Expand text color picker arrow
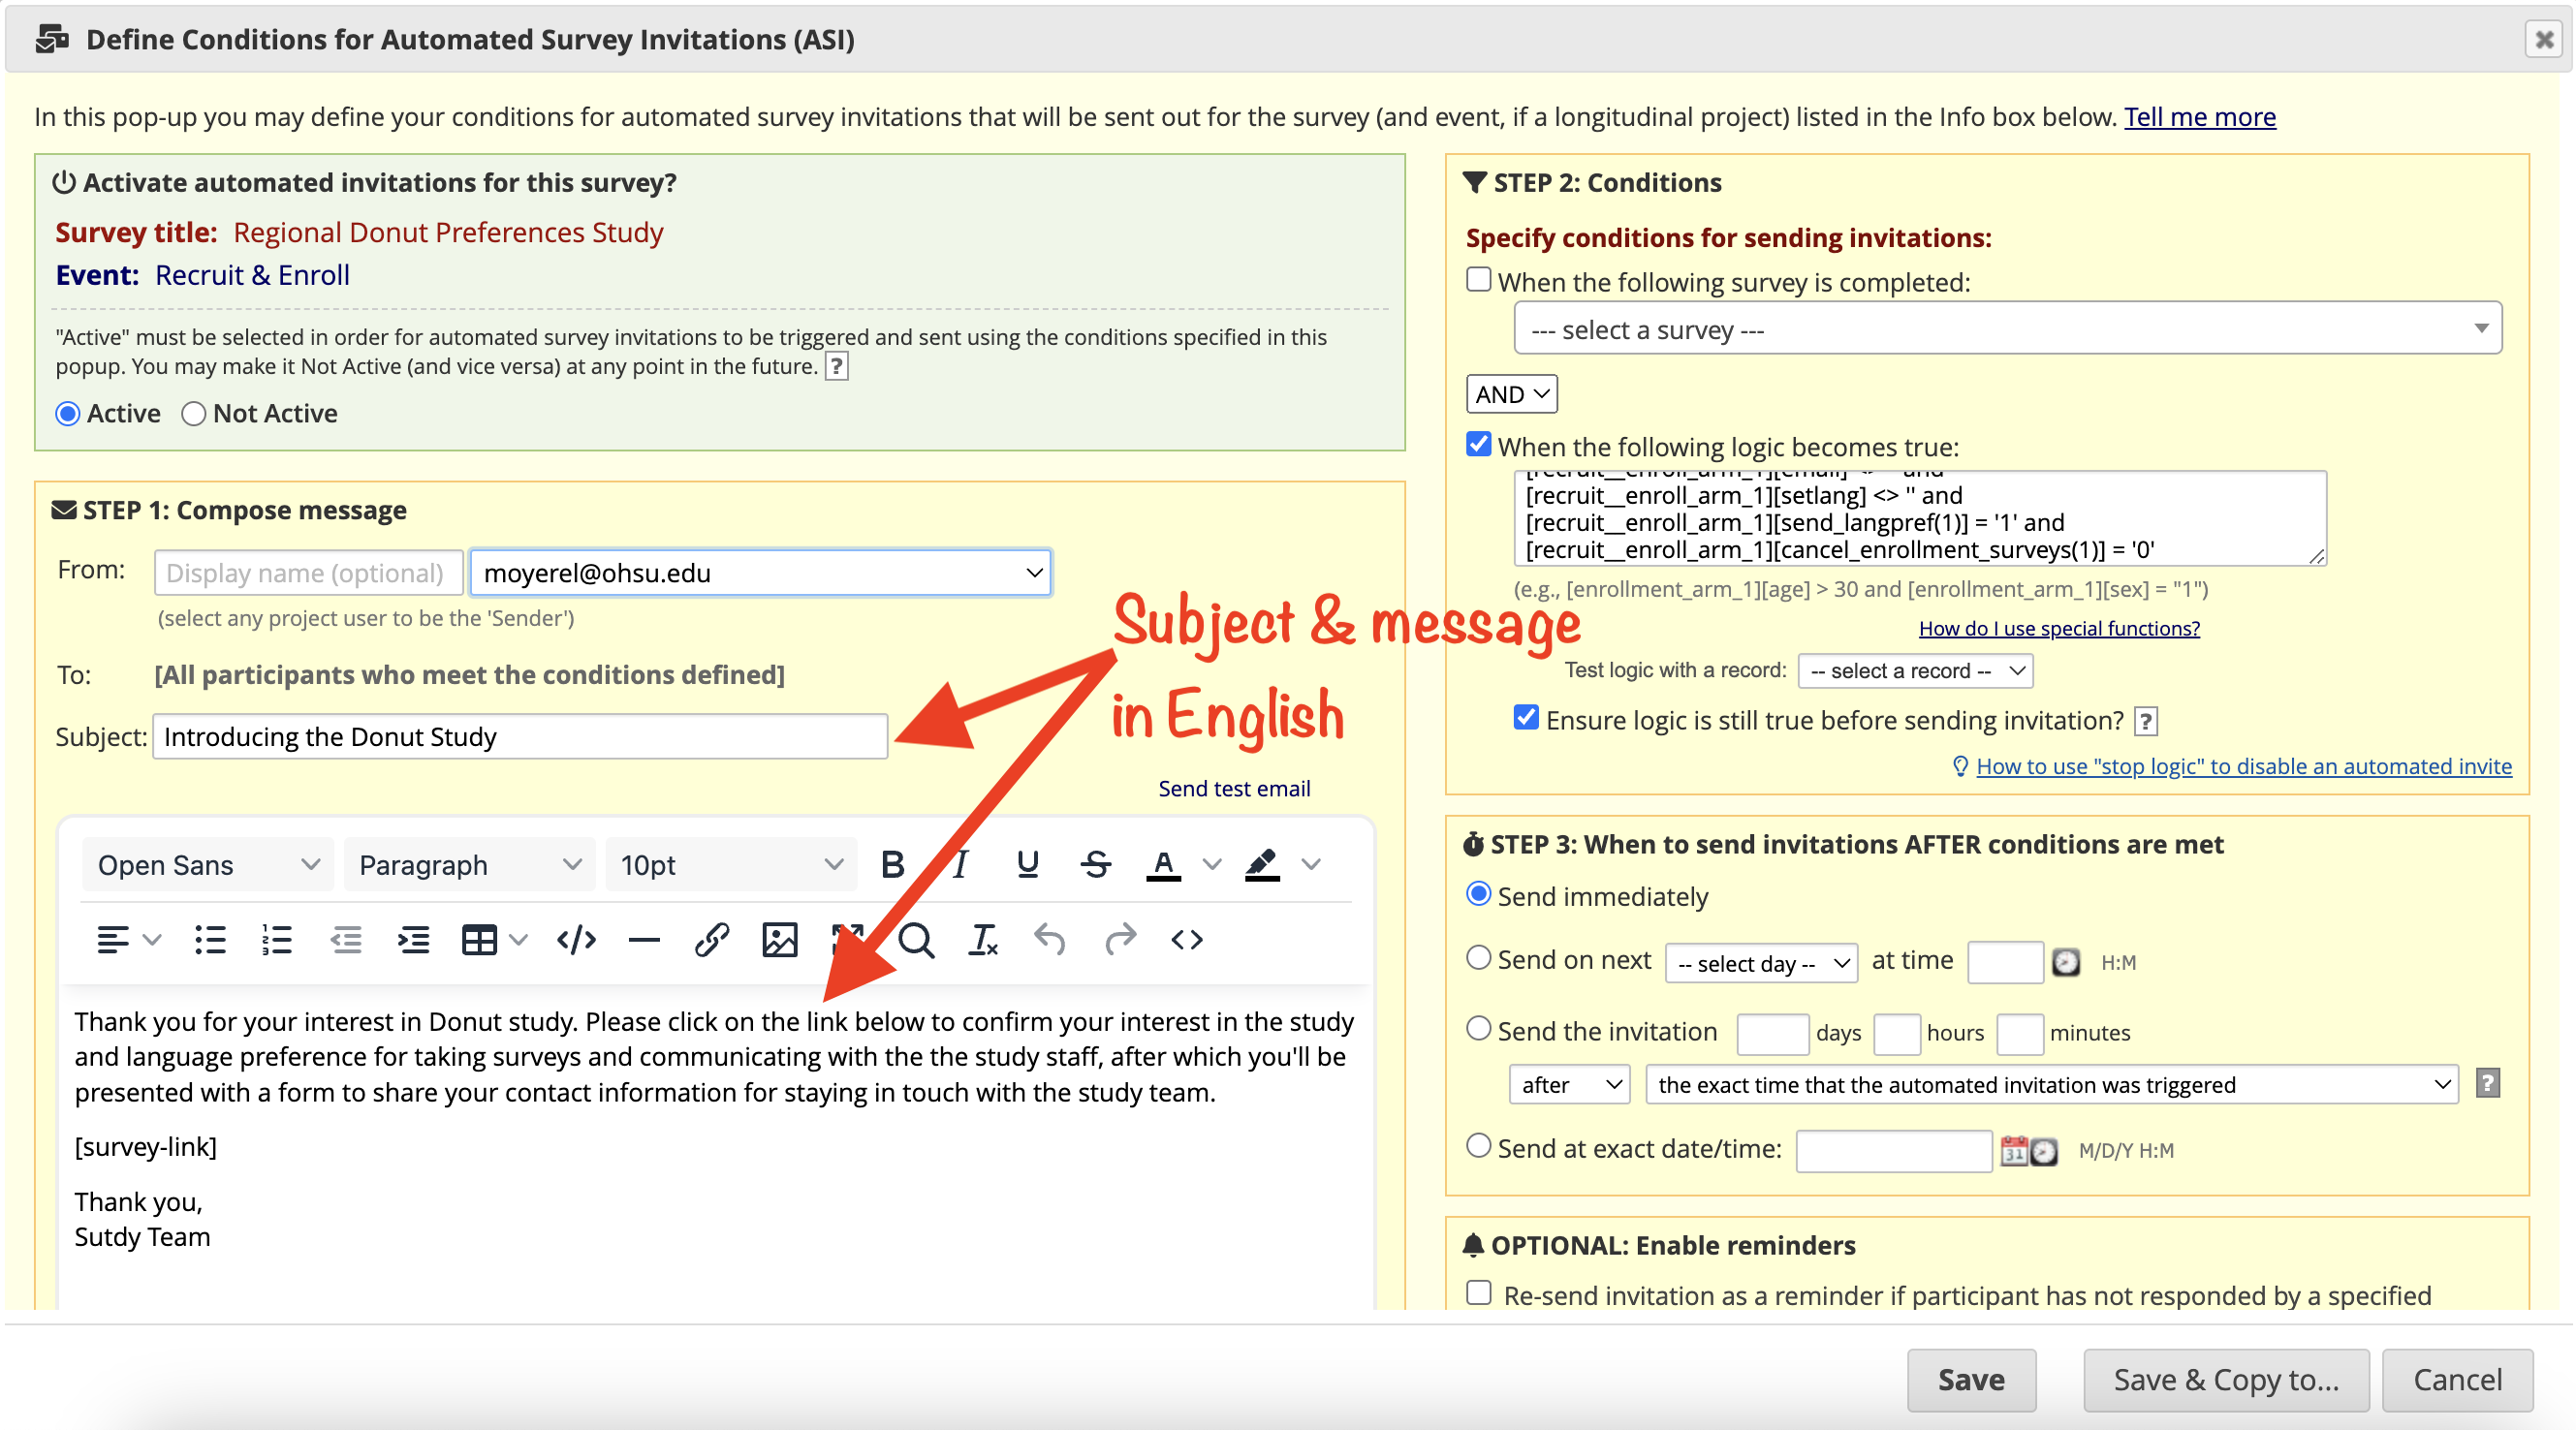The width and height of the screenshot is (2576, 1430). [x=1211, y=864]
